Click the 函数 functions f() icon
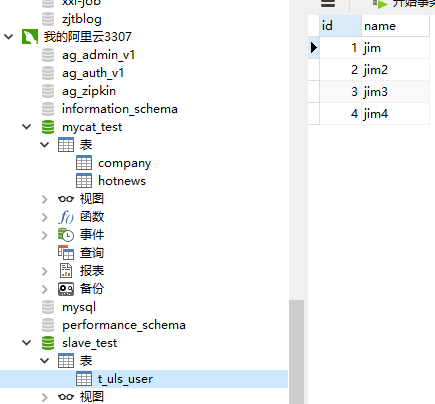 tap(66, 217)
